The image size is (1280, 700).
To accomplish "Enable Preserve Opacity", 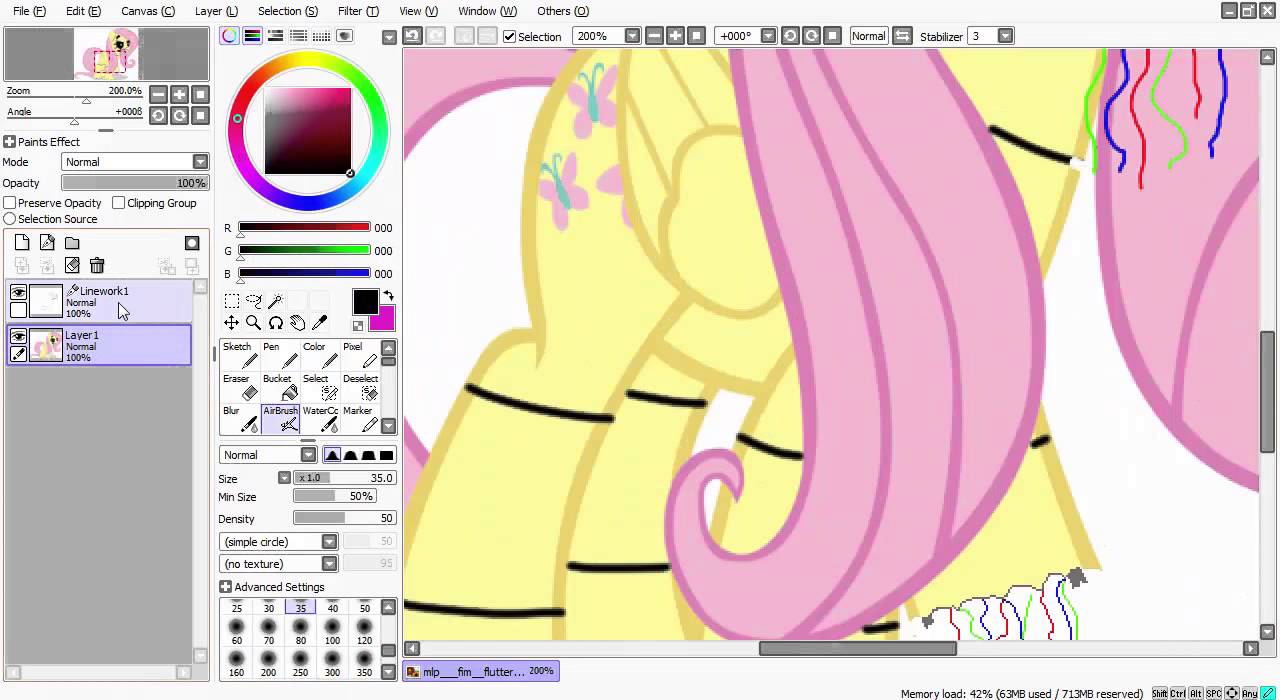I will point(9,203).
